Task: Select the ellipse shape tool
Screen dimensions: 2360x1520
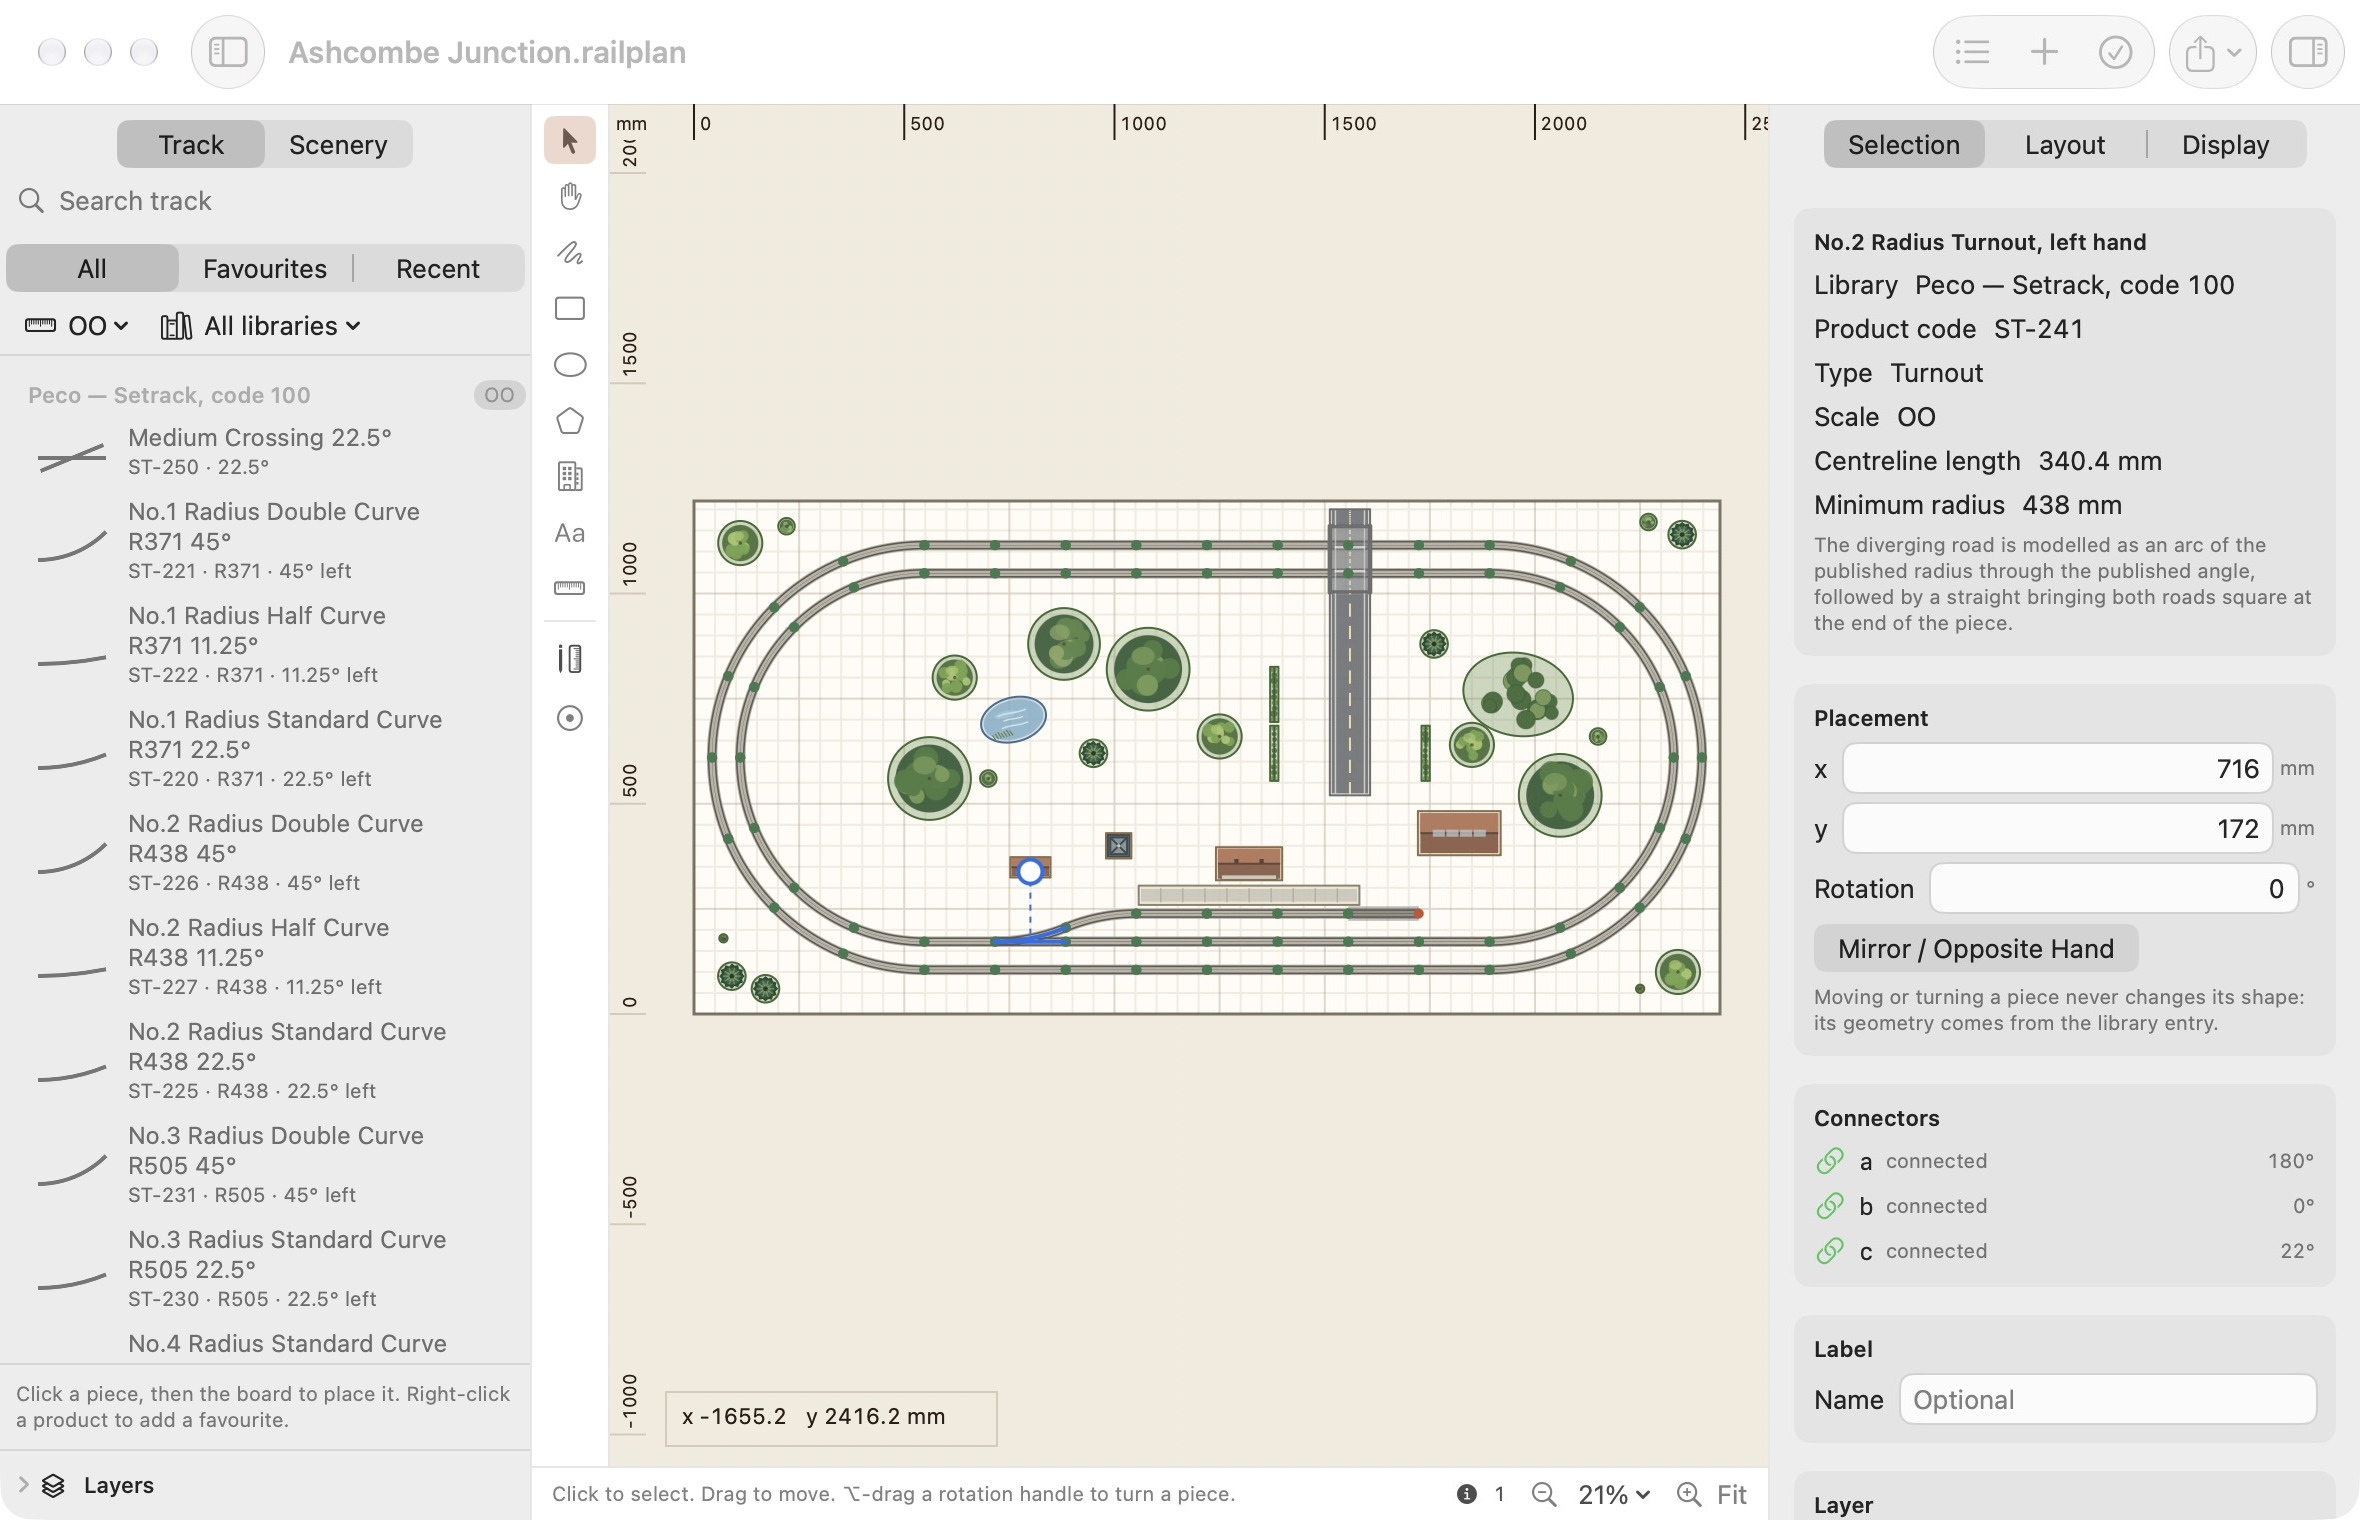Action: coord(570,365)
